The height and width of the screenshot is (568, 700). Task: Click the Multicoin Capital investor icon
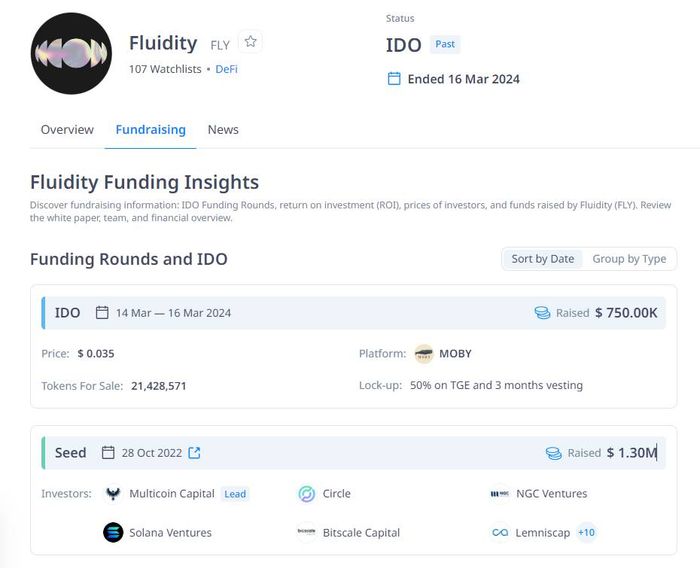pyautogui.click(x=113, y=493)
